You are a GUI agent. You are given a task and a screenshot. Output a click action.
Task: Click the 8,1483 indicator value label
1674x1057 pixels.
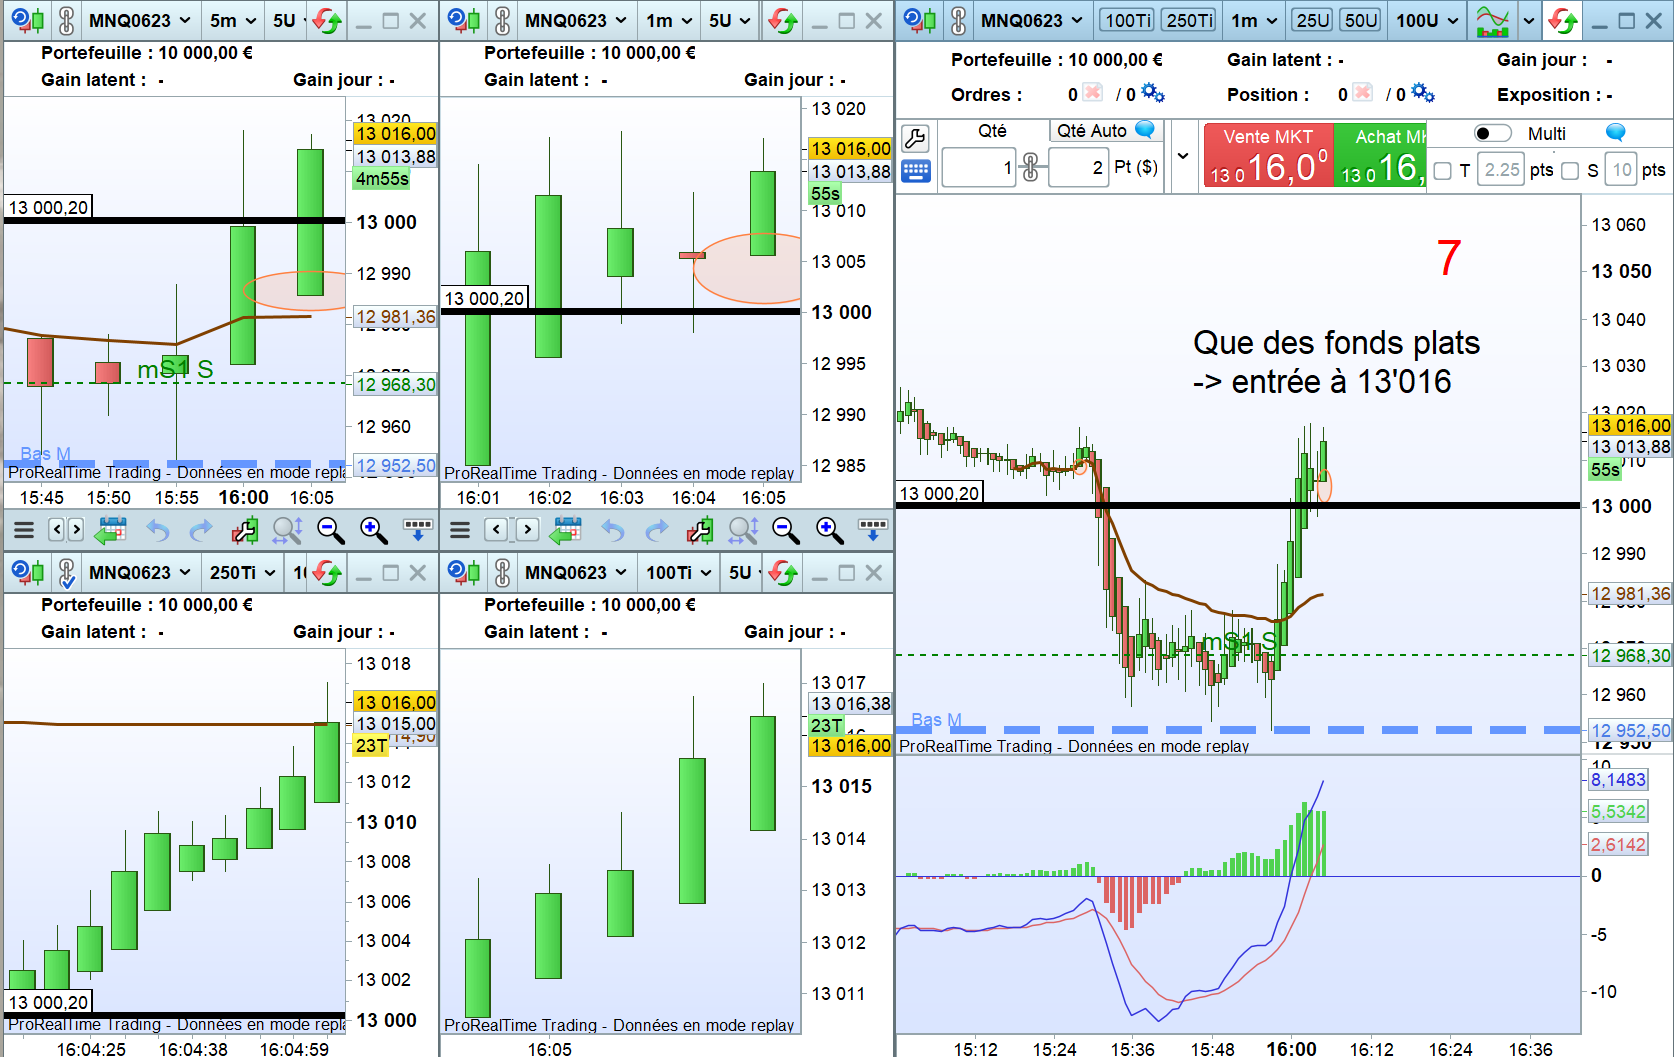coord(1618,780)
